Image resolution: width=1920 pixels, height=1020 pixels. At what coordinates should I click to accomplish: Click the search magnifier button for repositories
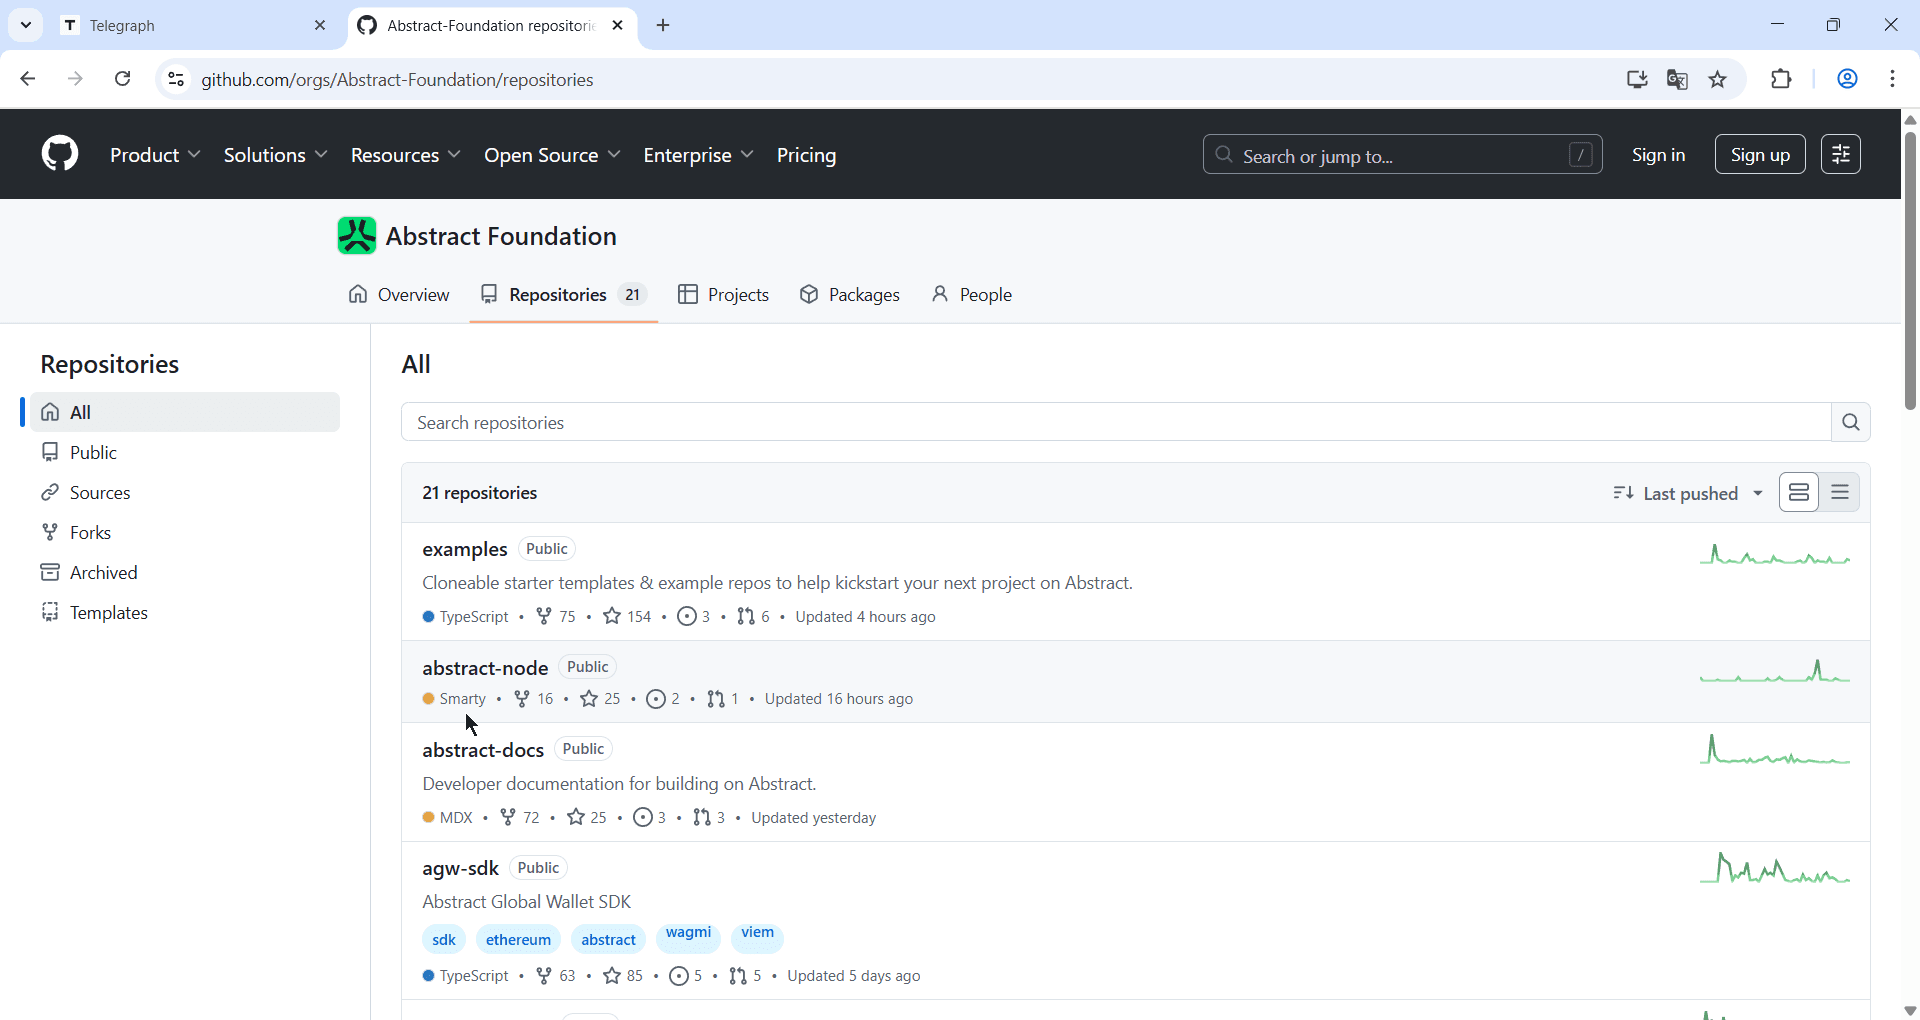point(1851,422)
